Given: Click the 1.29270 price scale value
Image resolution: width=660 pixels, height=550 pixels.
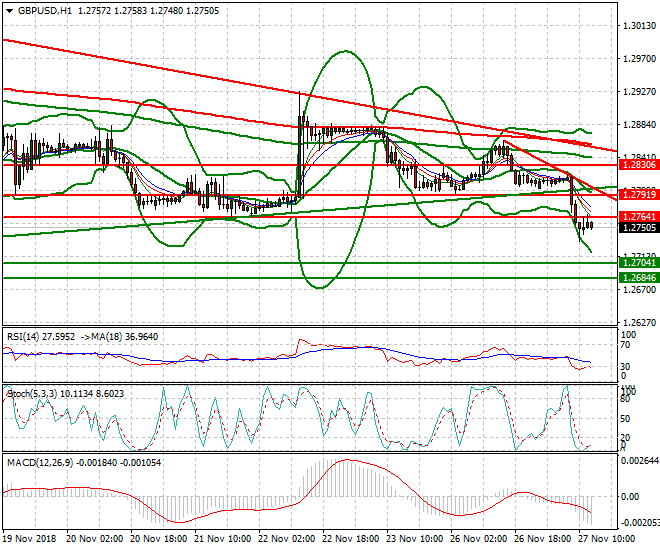Looking at the screenshot, I should coord(639,92).
